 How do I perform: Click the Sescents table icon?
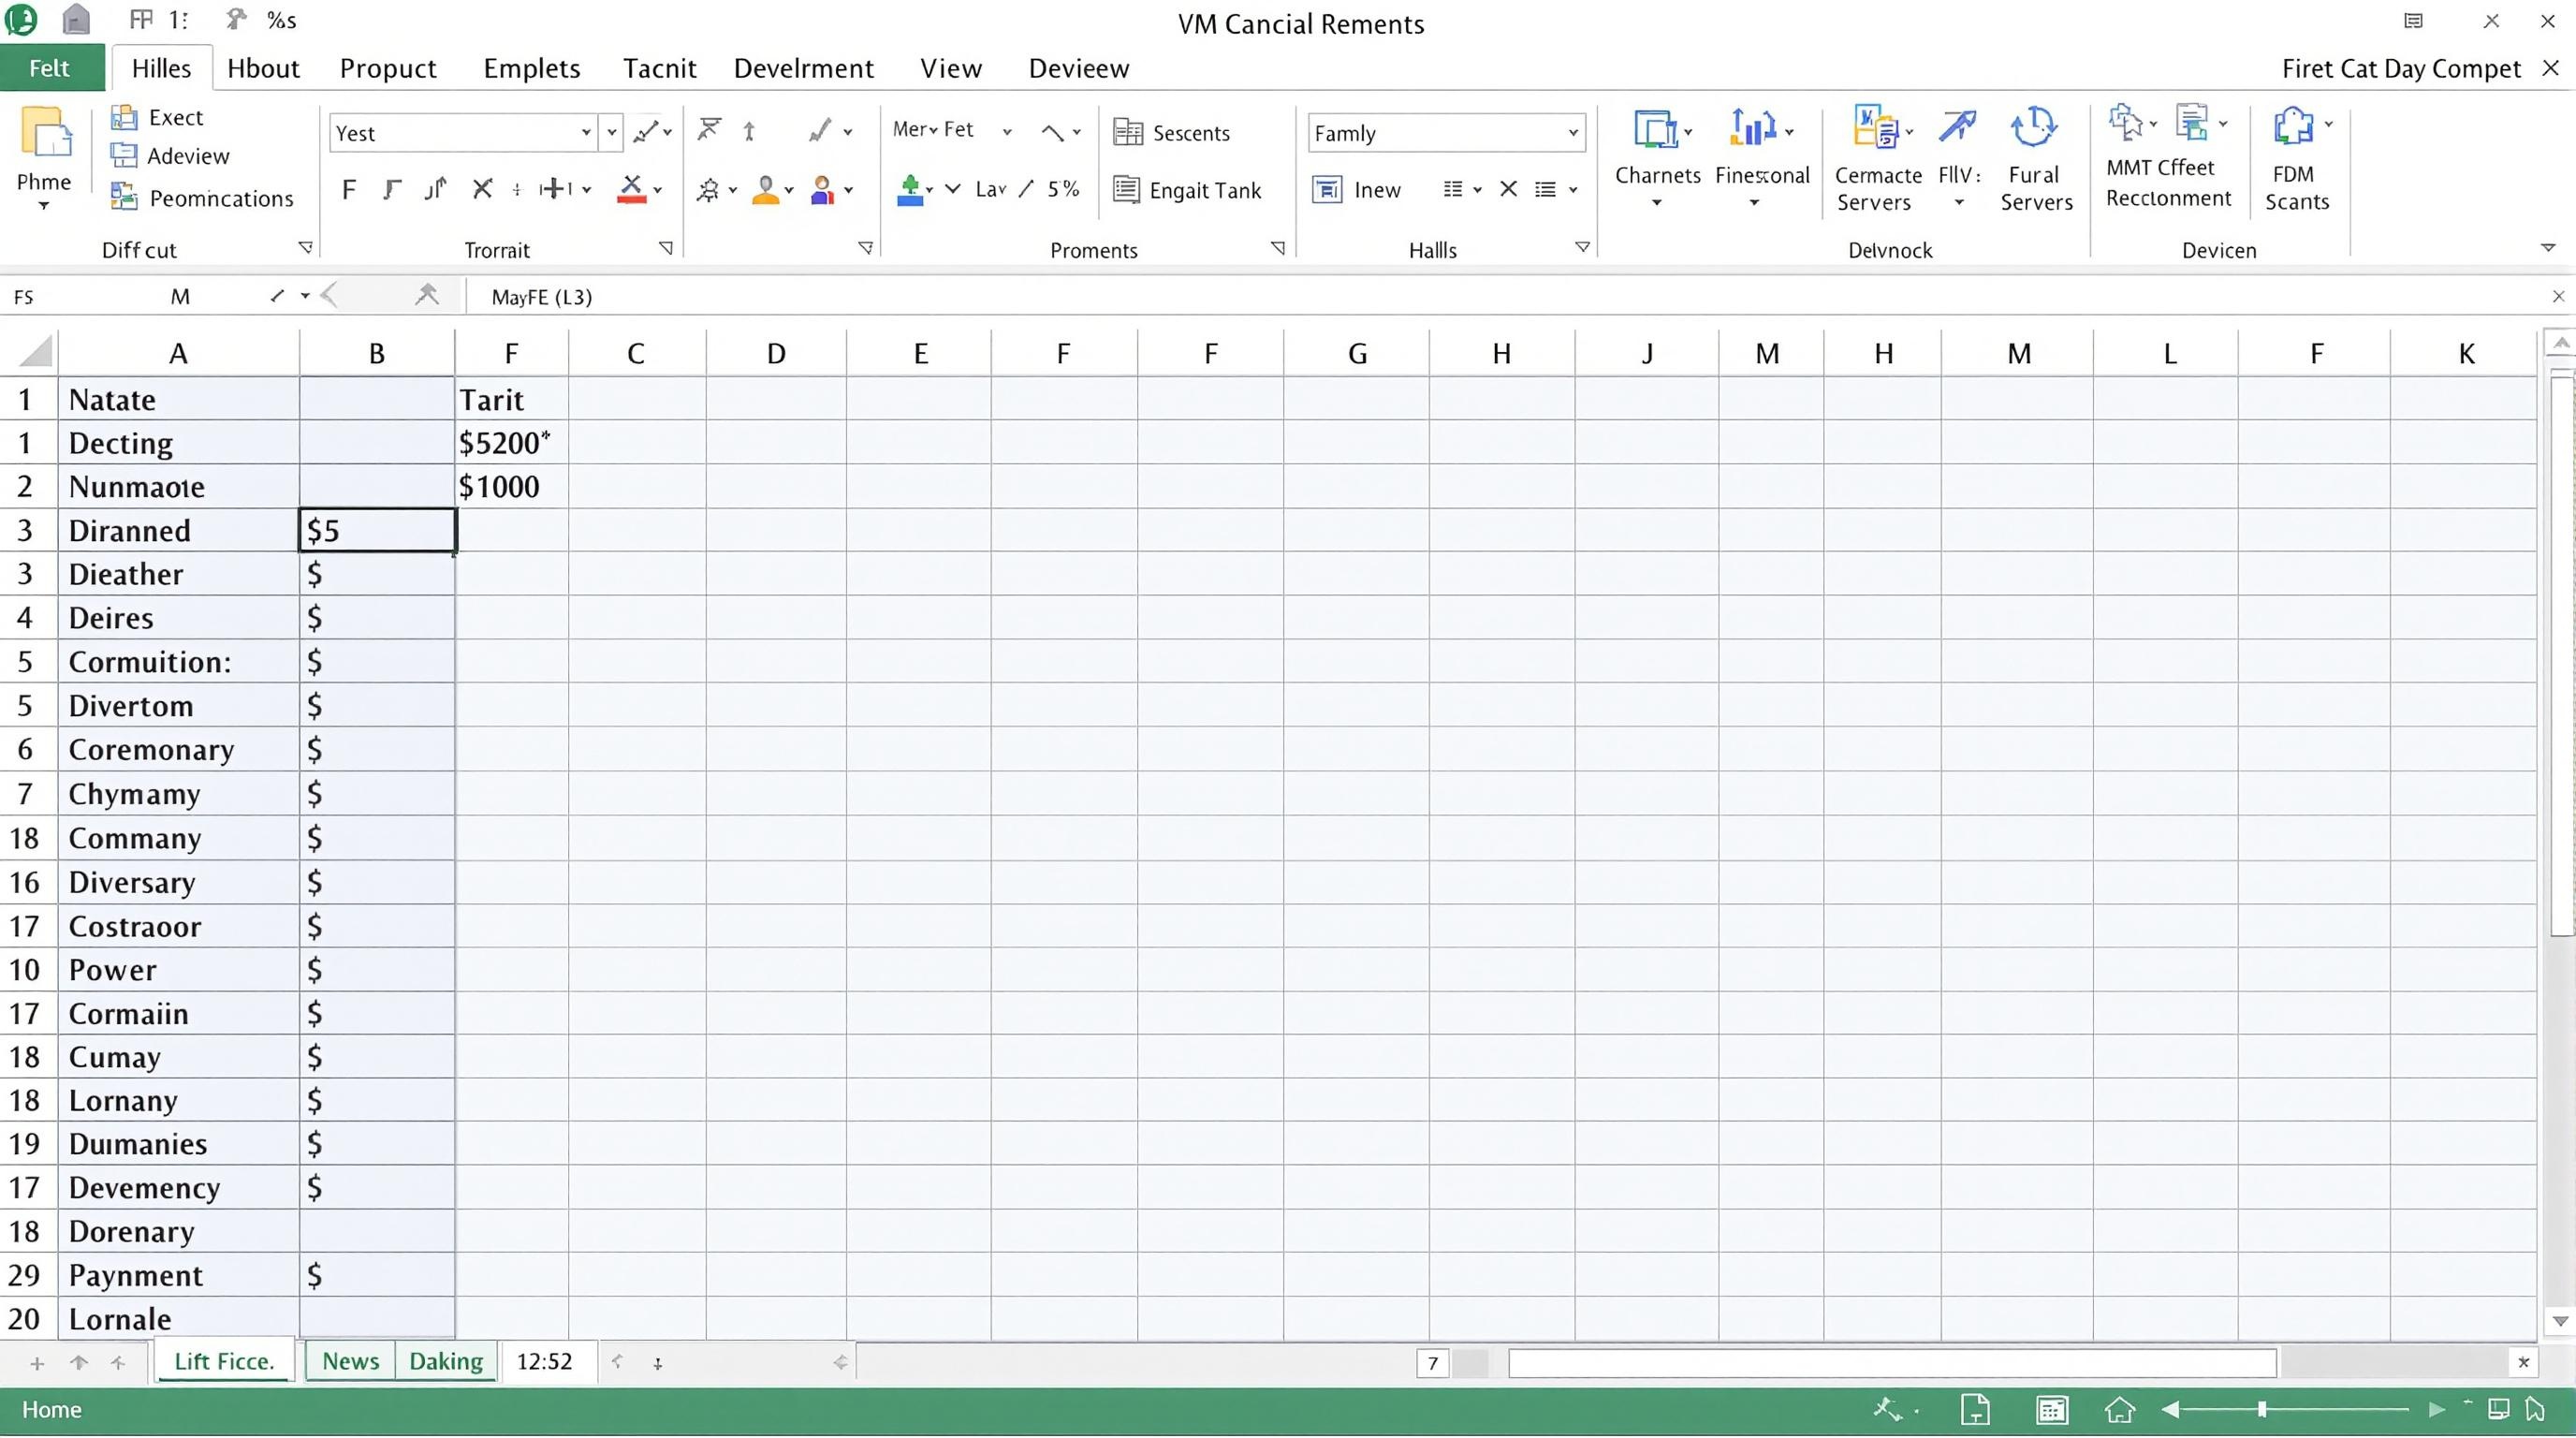click(x=1128, y=133)
